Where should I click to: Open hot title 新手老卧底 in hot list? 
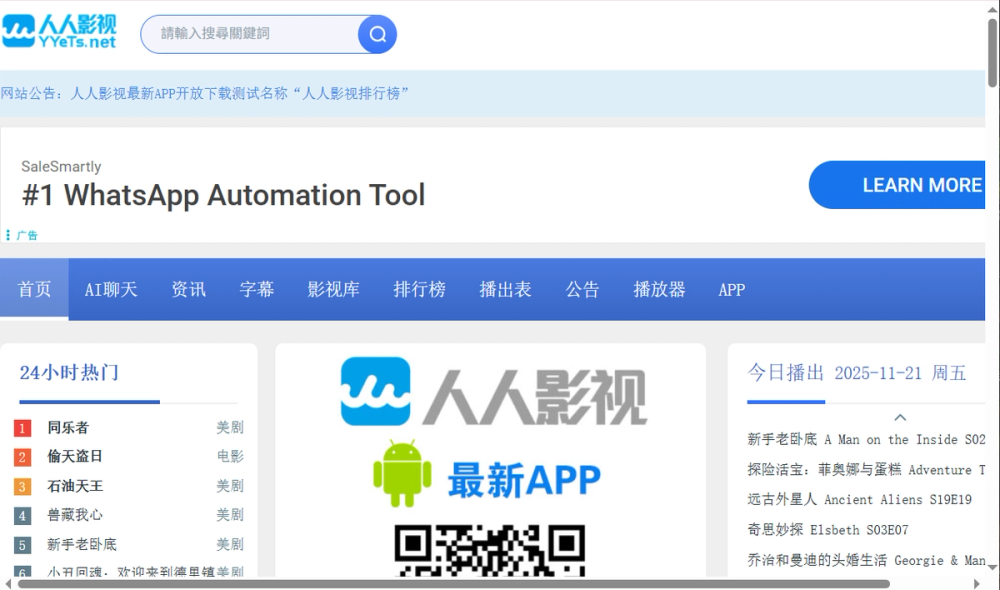click(82, 545)
